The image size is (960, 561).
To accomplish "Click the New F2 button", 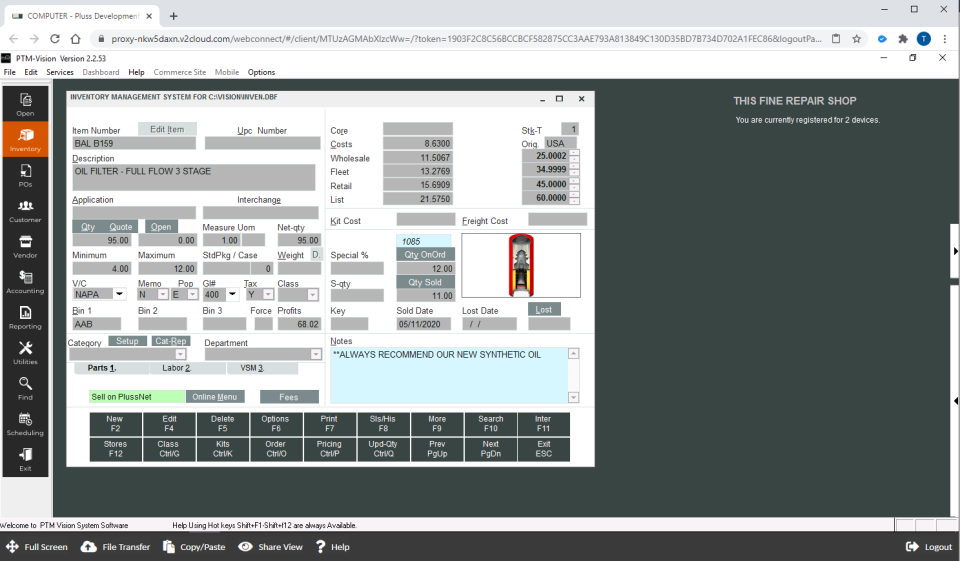I will [115, 424].
